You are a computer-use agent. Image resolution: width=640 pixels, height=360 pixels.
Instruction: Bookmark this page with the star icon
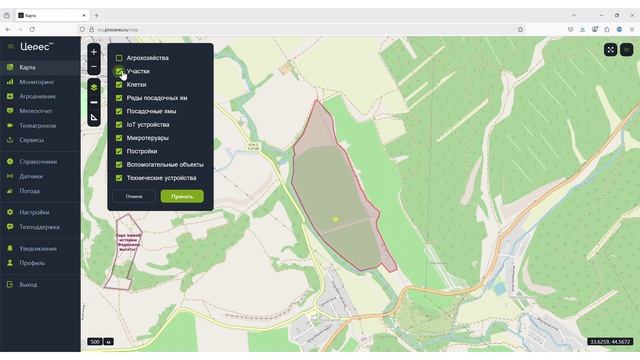[520, 29]
